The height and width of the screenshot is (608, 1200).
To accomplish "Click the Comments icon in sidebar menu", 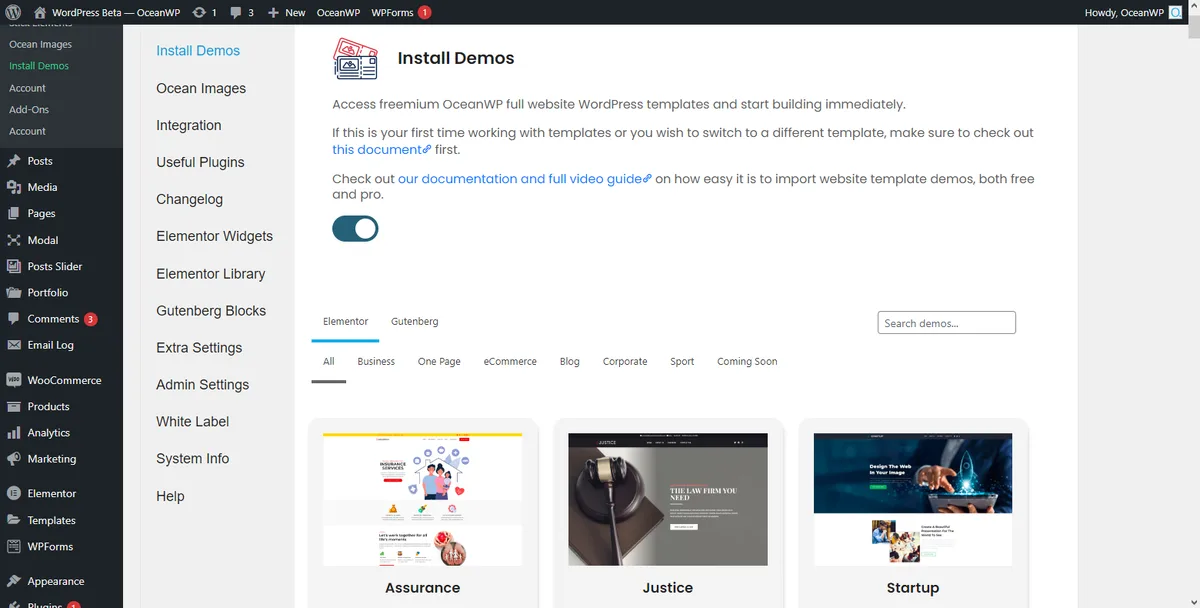I will [14, 319].
